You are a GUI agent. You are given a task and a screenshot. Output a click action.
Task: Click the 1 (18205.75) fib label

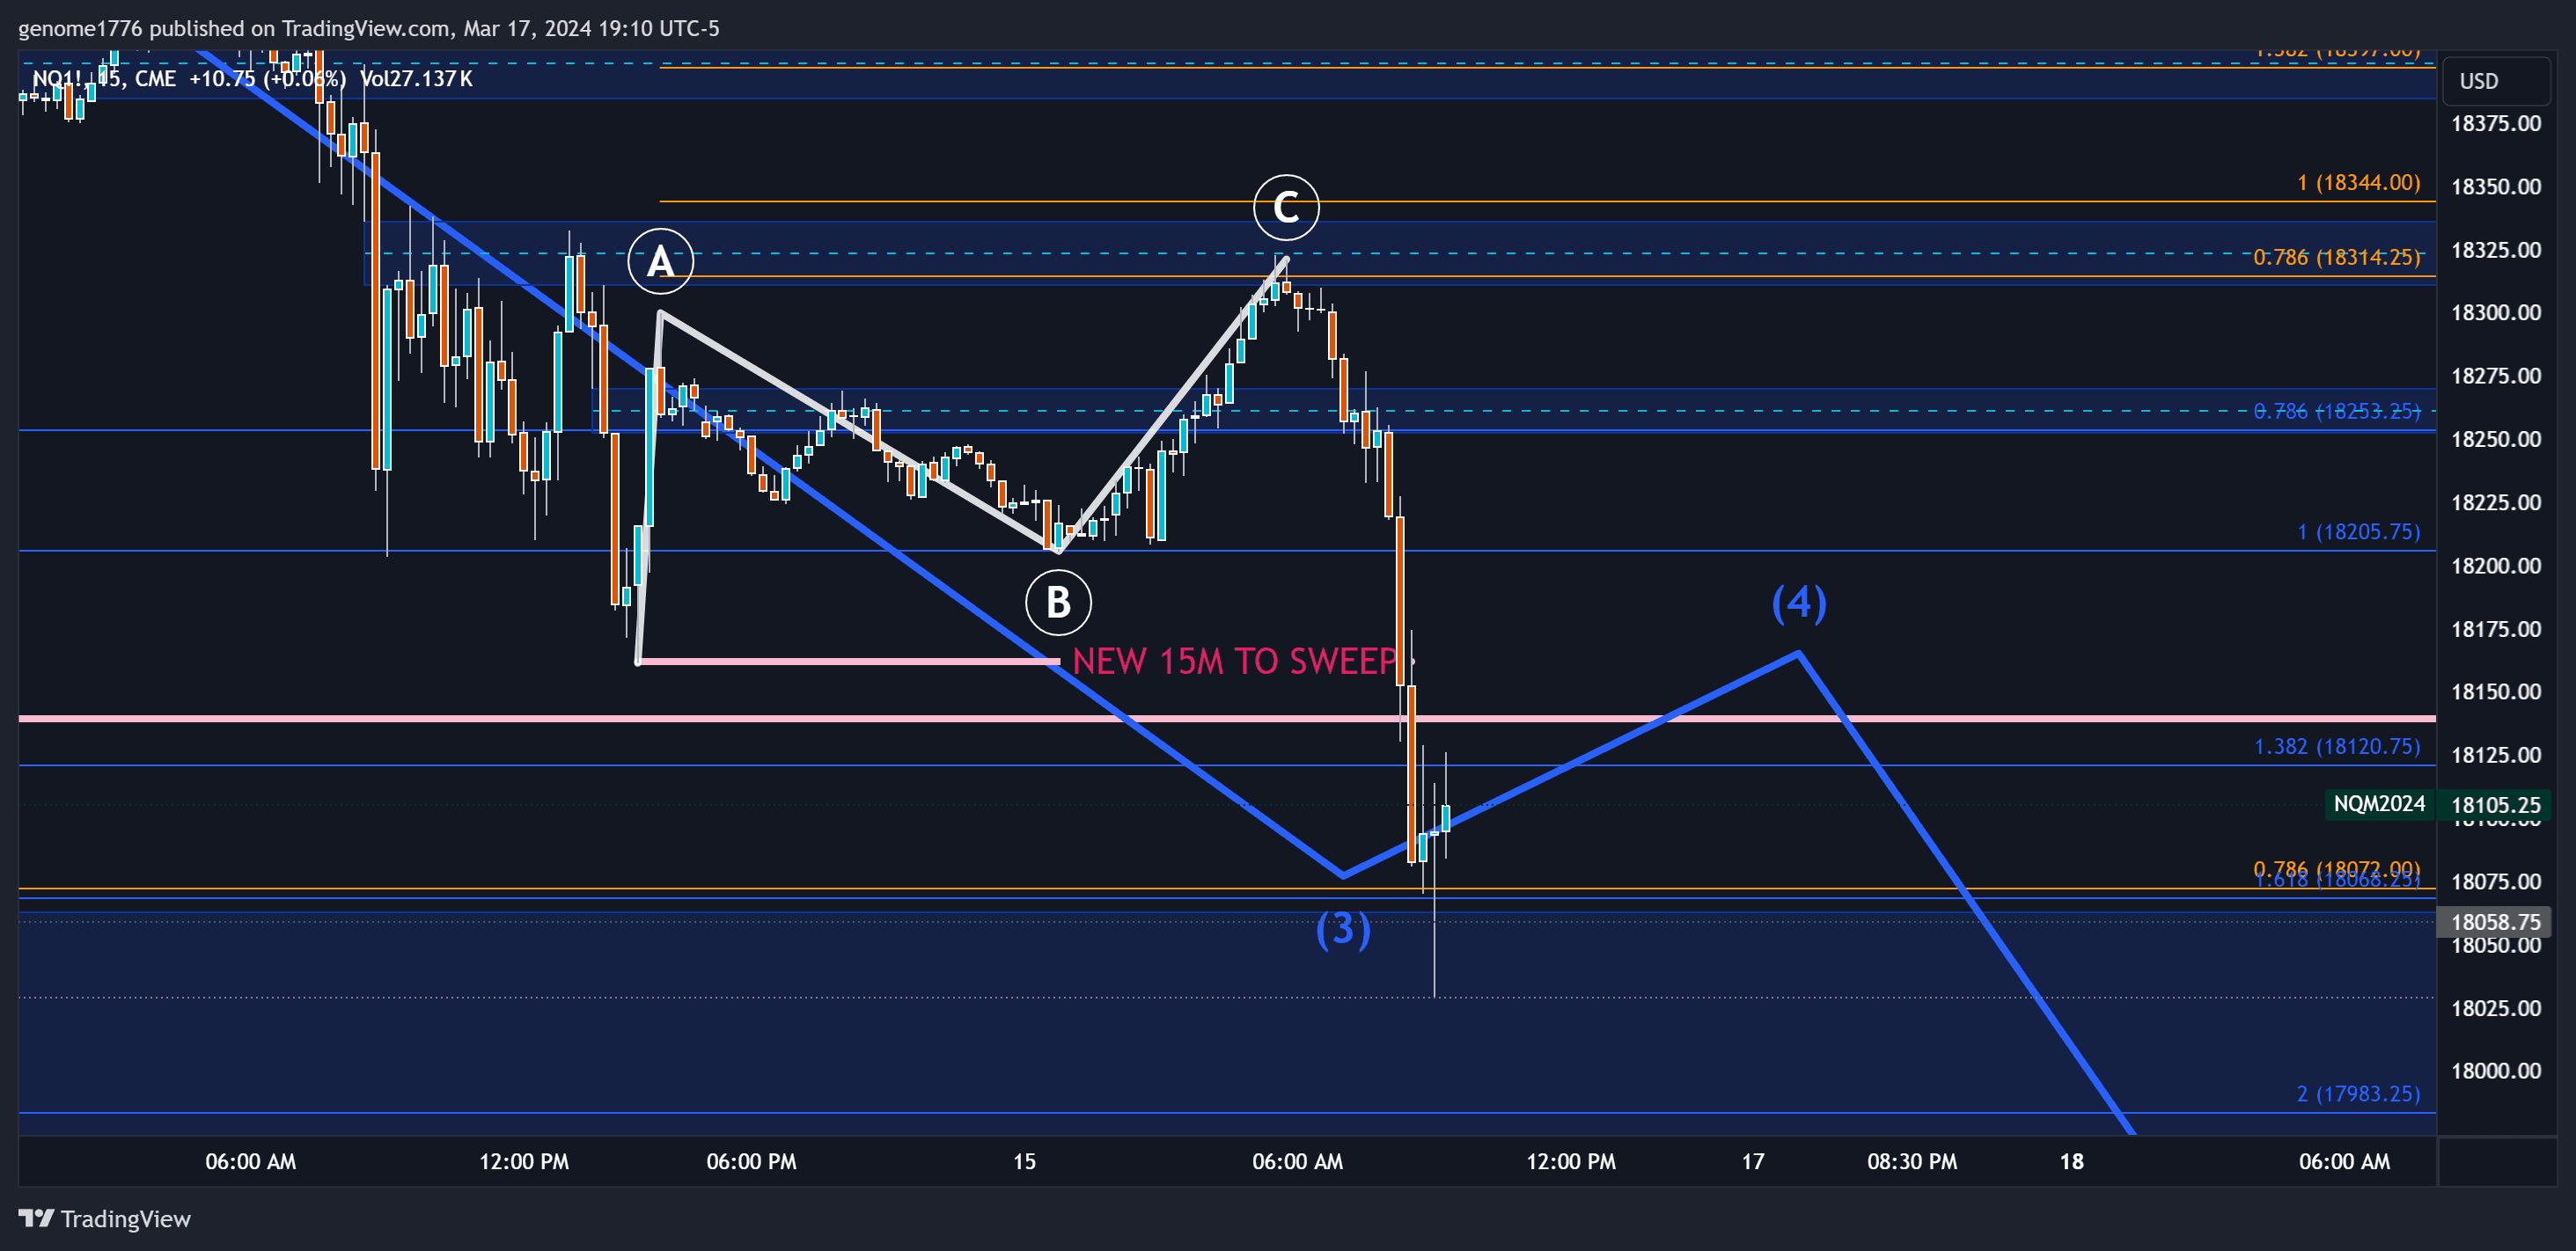(2358, 531)
